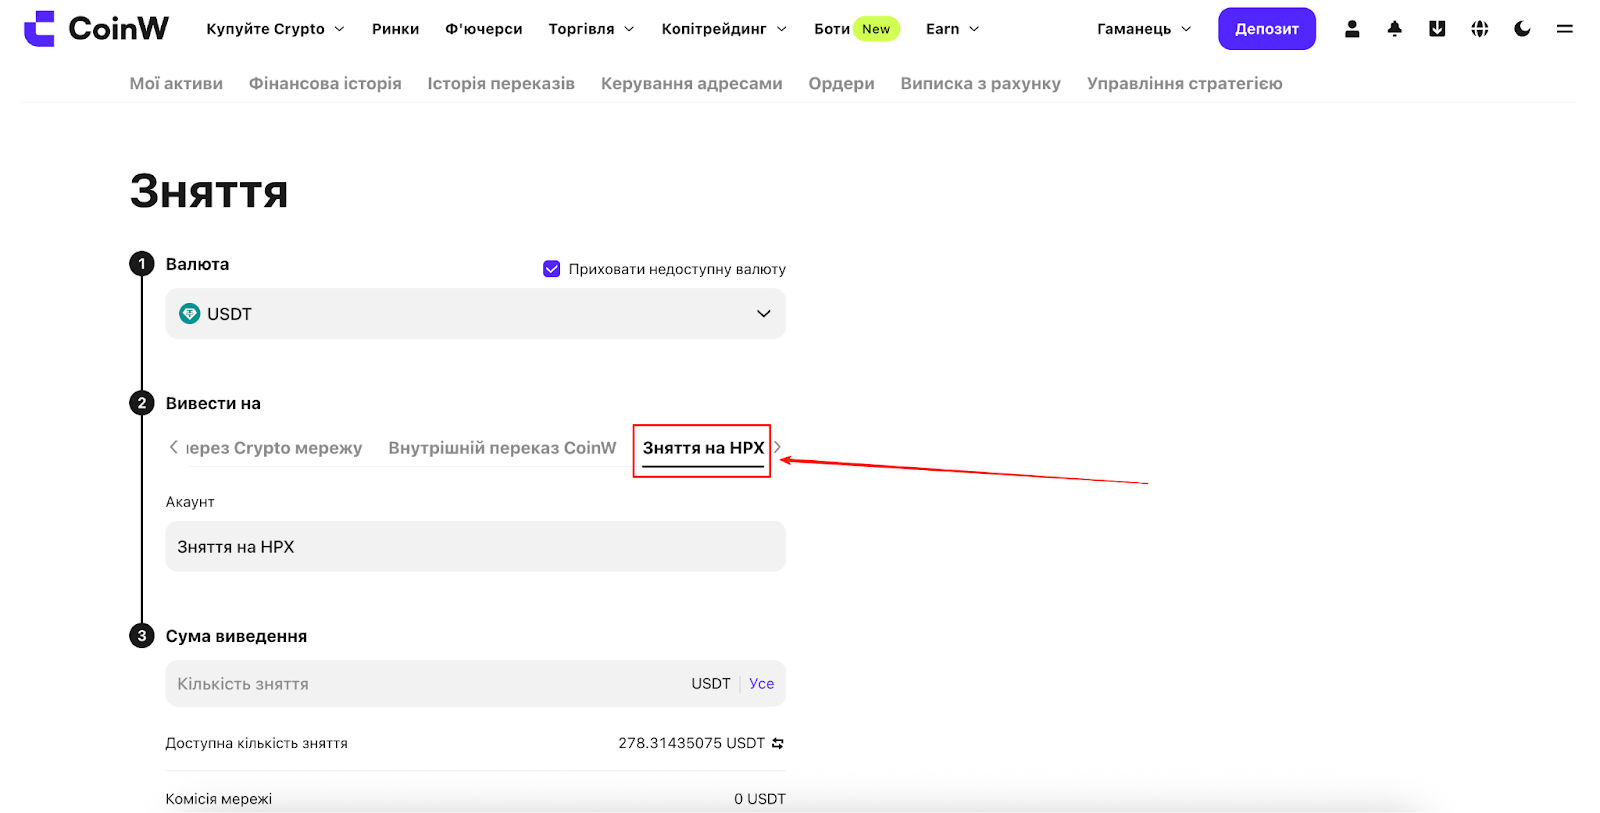The width and height of the screenshot is (1600, 813).
Task: Switch to Фінансова історія tab
Action: tap(325, 84)
